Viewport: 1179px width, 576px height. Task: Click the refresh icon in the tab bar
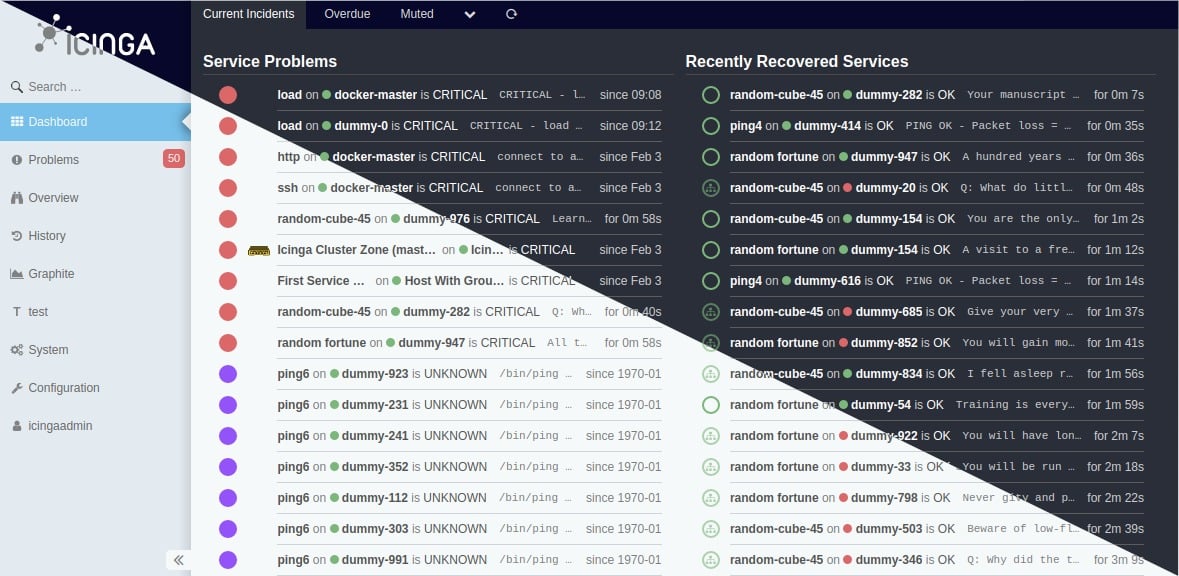pyautogui.click(x=511, y=14)
